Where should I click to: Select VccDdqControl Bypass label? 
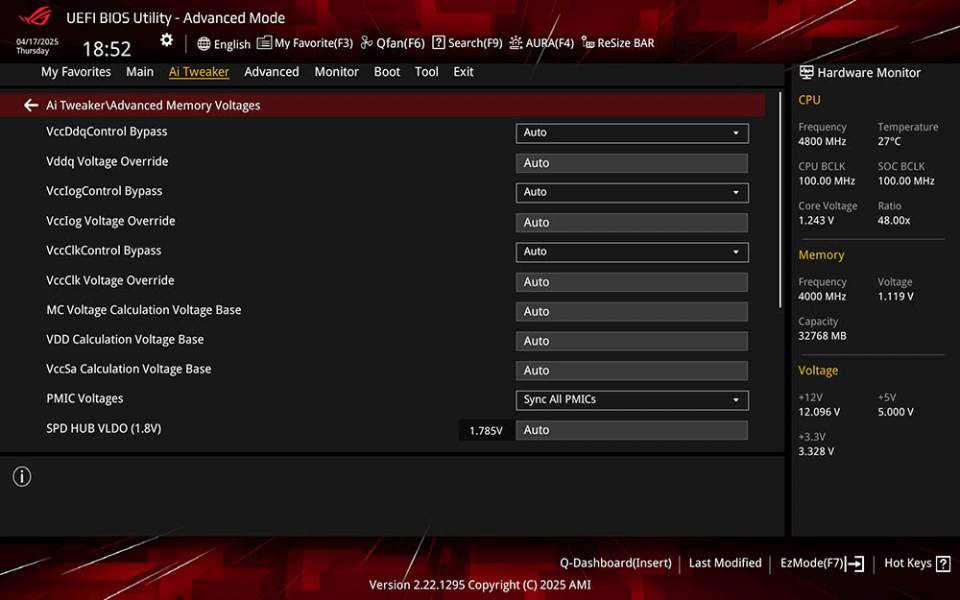click(x=107, y=132)
